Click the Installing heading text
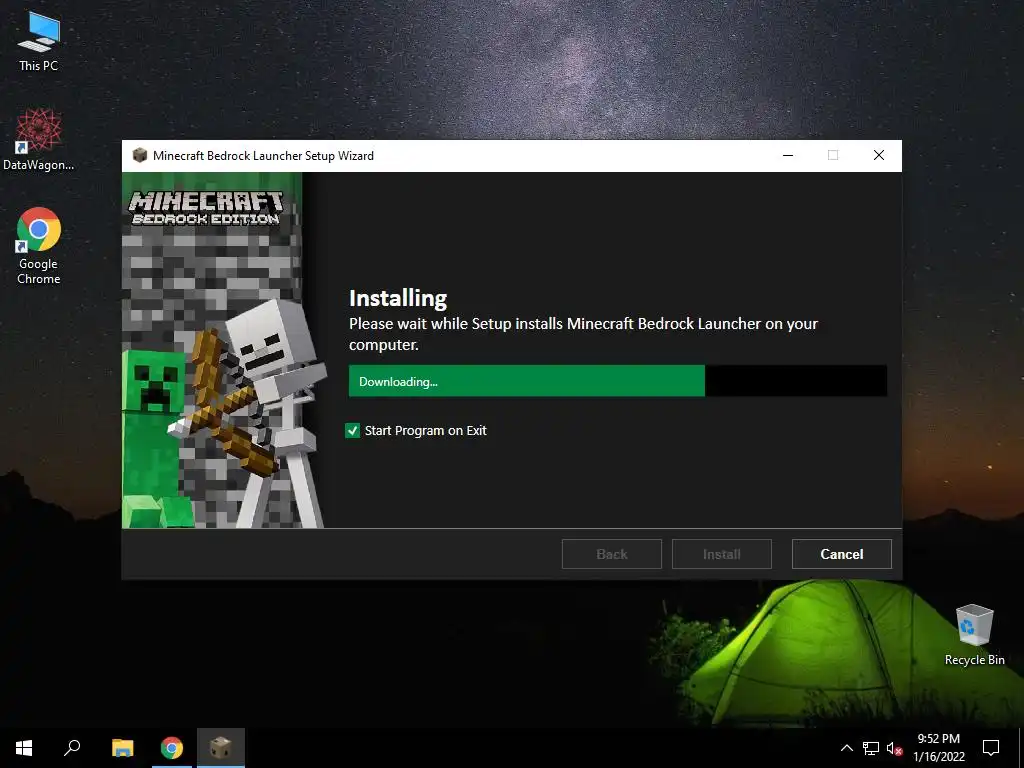This screenshot has height=768, width=1024. [x=398, y=298]
